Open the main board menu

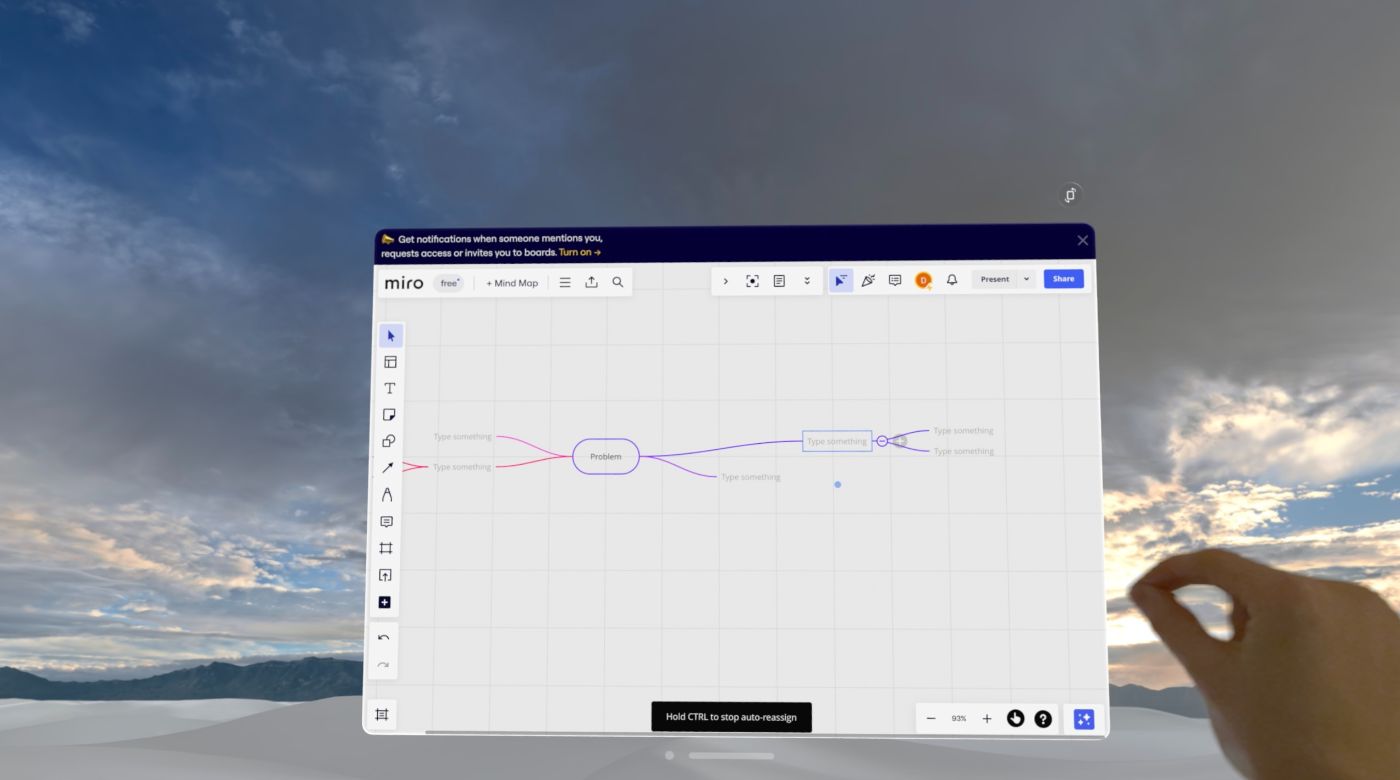[x=565, y=282]
